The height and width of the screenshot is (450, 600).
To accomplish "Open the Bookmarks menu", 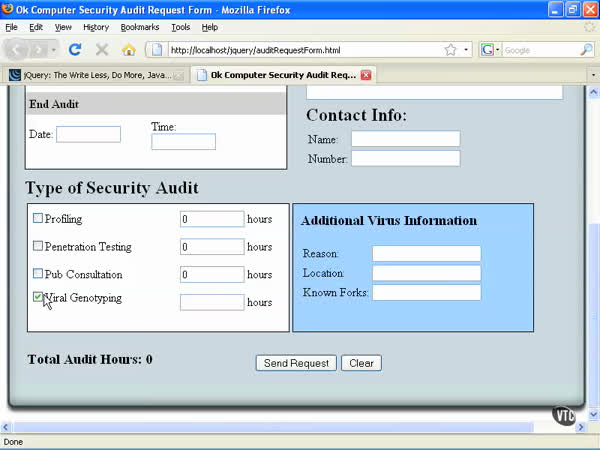I will pyautogui.click(x=140, y=27).
